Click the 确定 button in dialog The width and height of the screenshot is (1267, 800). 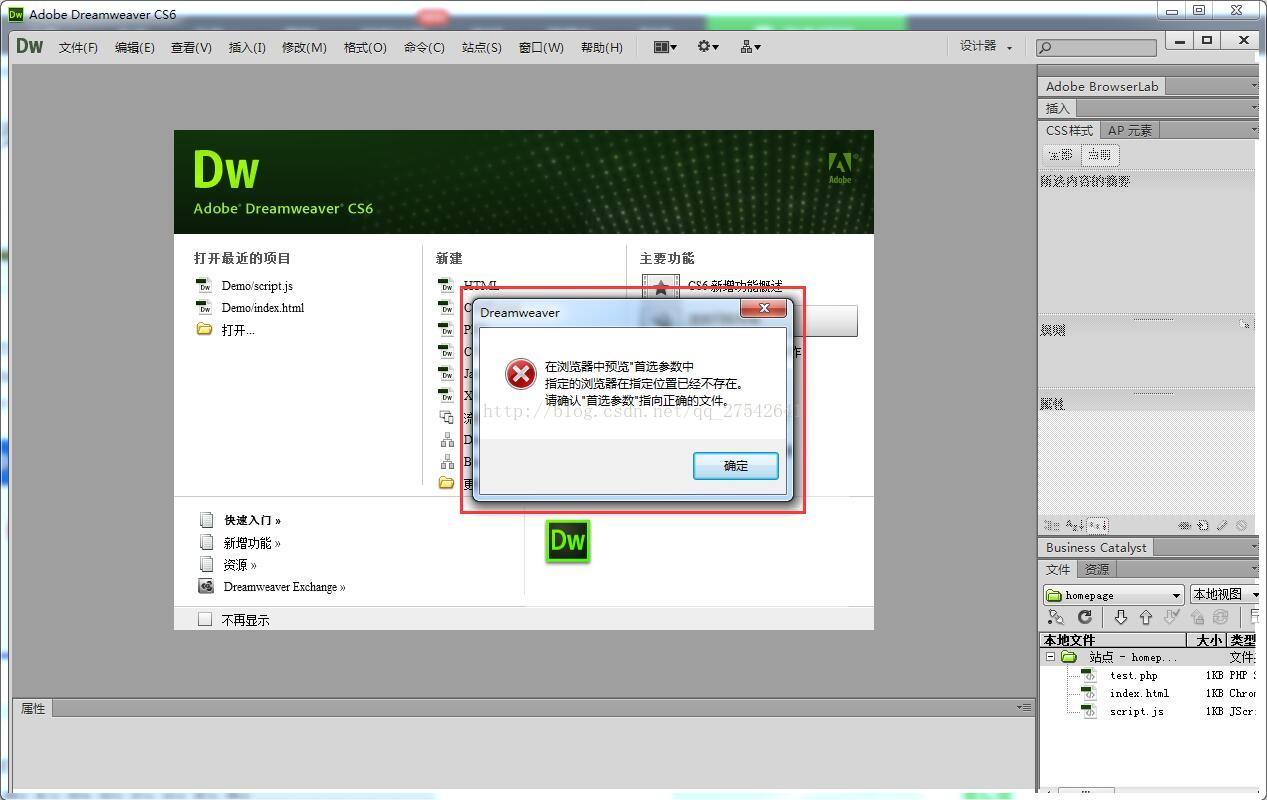click(x=735, y=465)
